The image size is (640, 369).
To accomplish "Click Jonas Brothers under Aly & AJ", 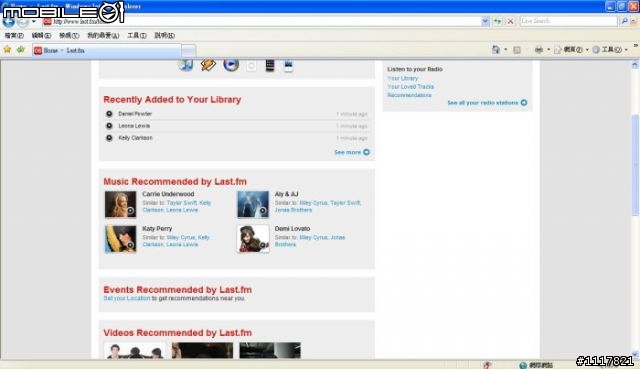I will (293, 210).
